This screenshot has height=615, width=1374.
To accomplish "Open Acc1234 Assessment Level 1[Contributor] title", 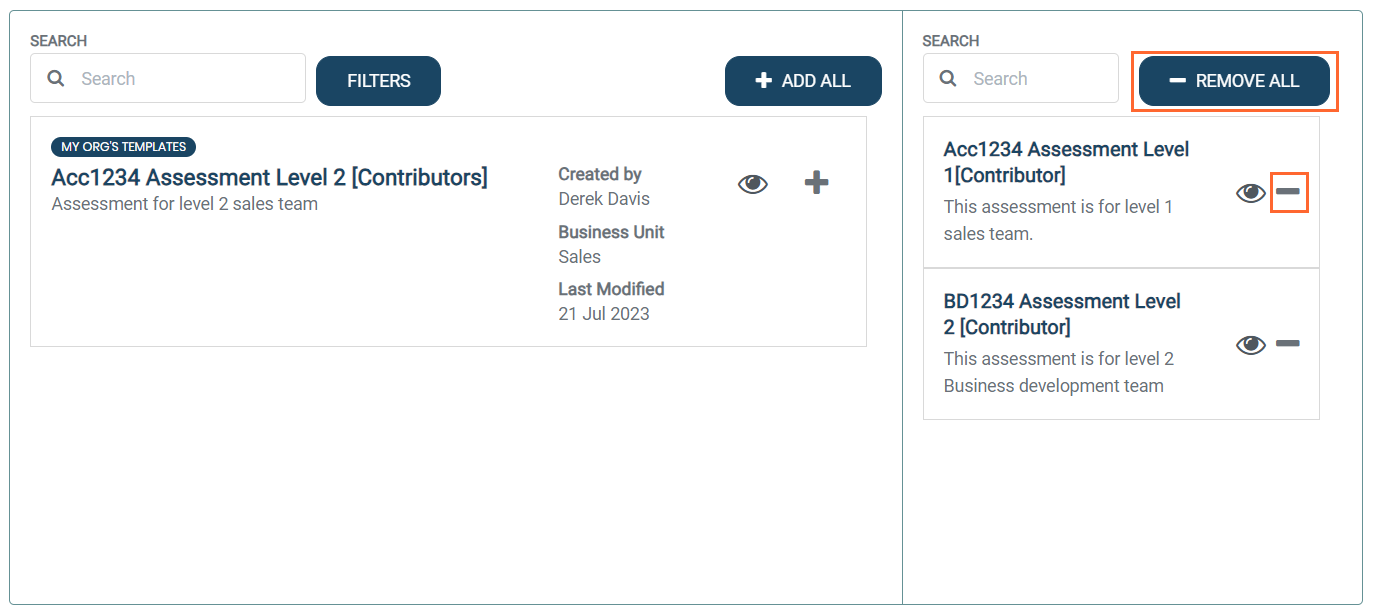I will click(x=1066, y=162).
